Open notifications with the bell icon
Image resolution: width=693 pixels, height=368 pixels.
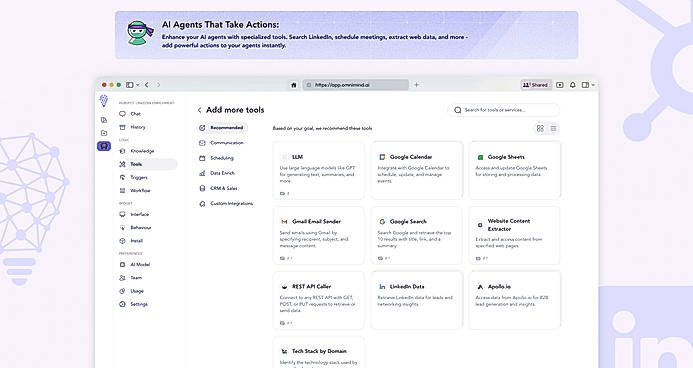tap(573, 85)
